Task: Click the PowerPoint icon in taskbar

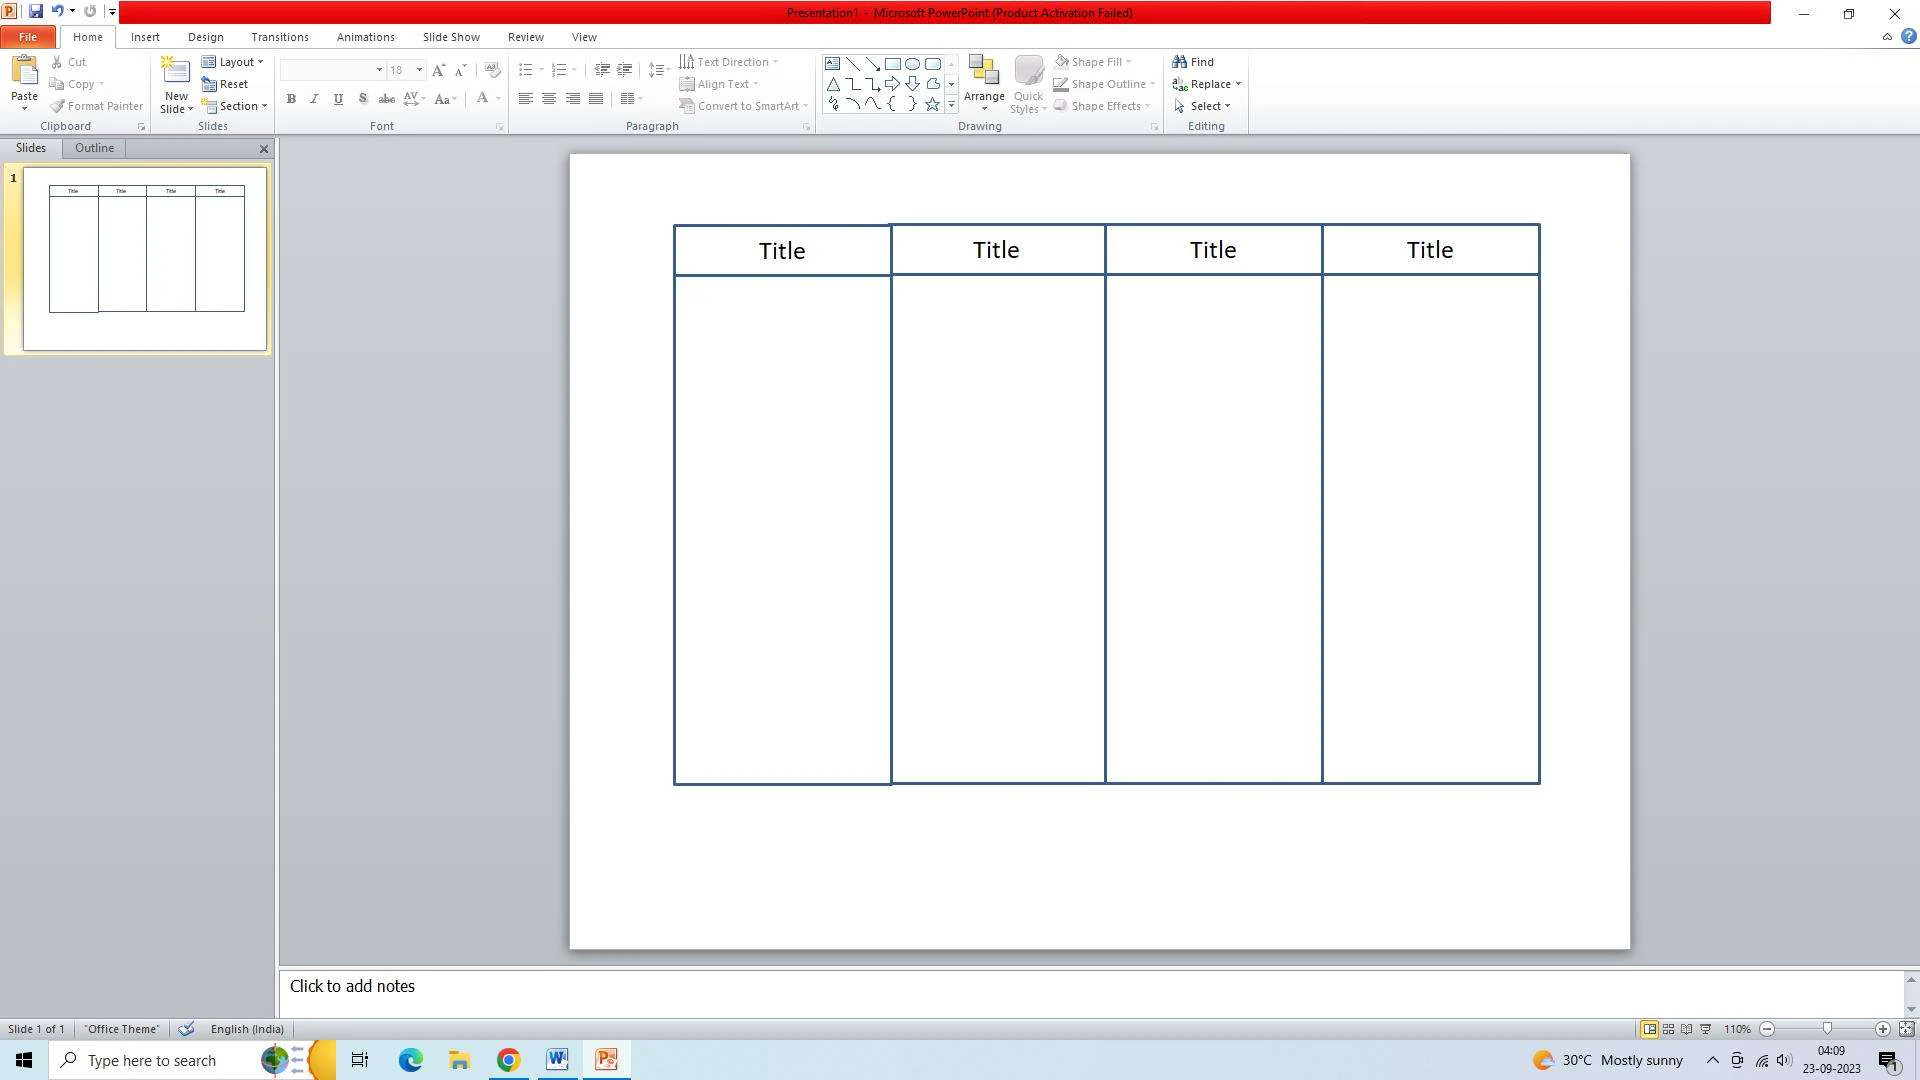Action: (607, 1059)
